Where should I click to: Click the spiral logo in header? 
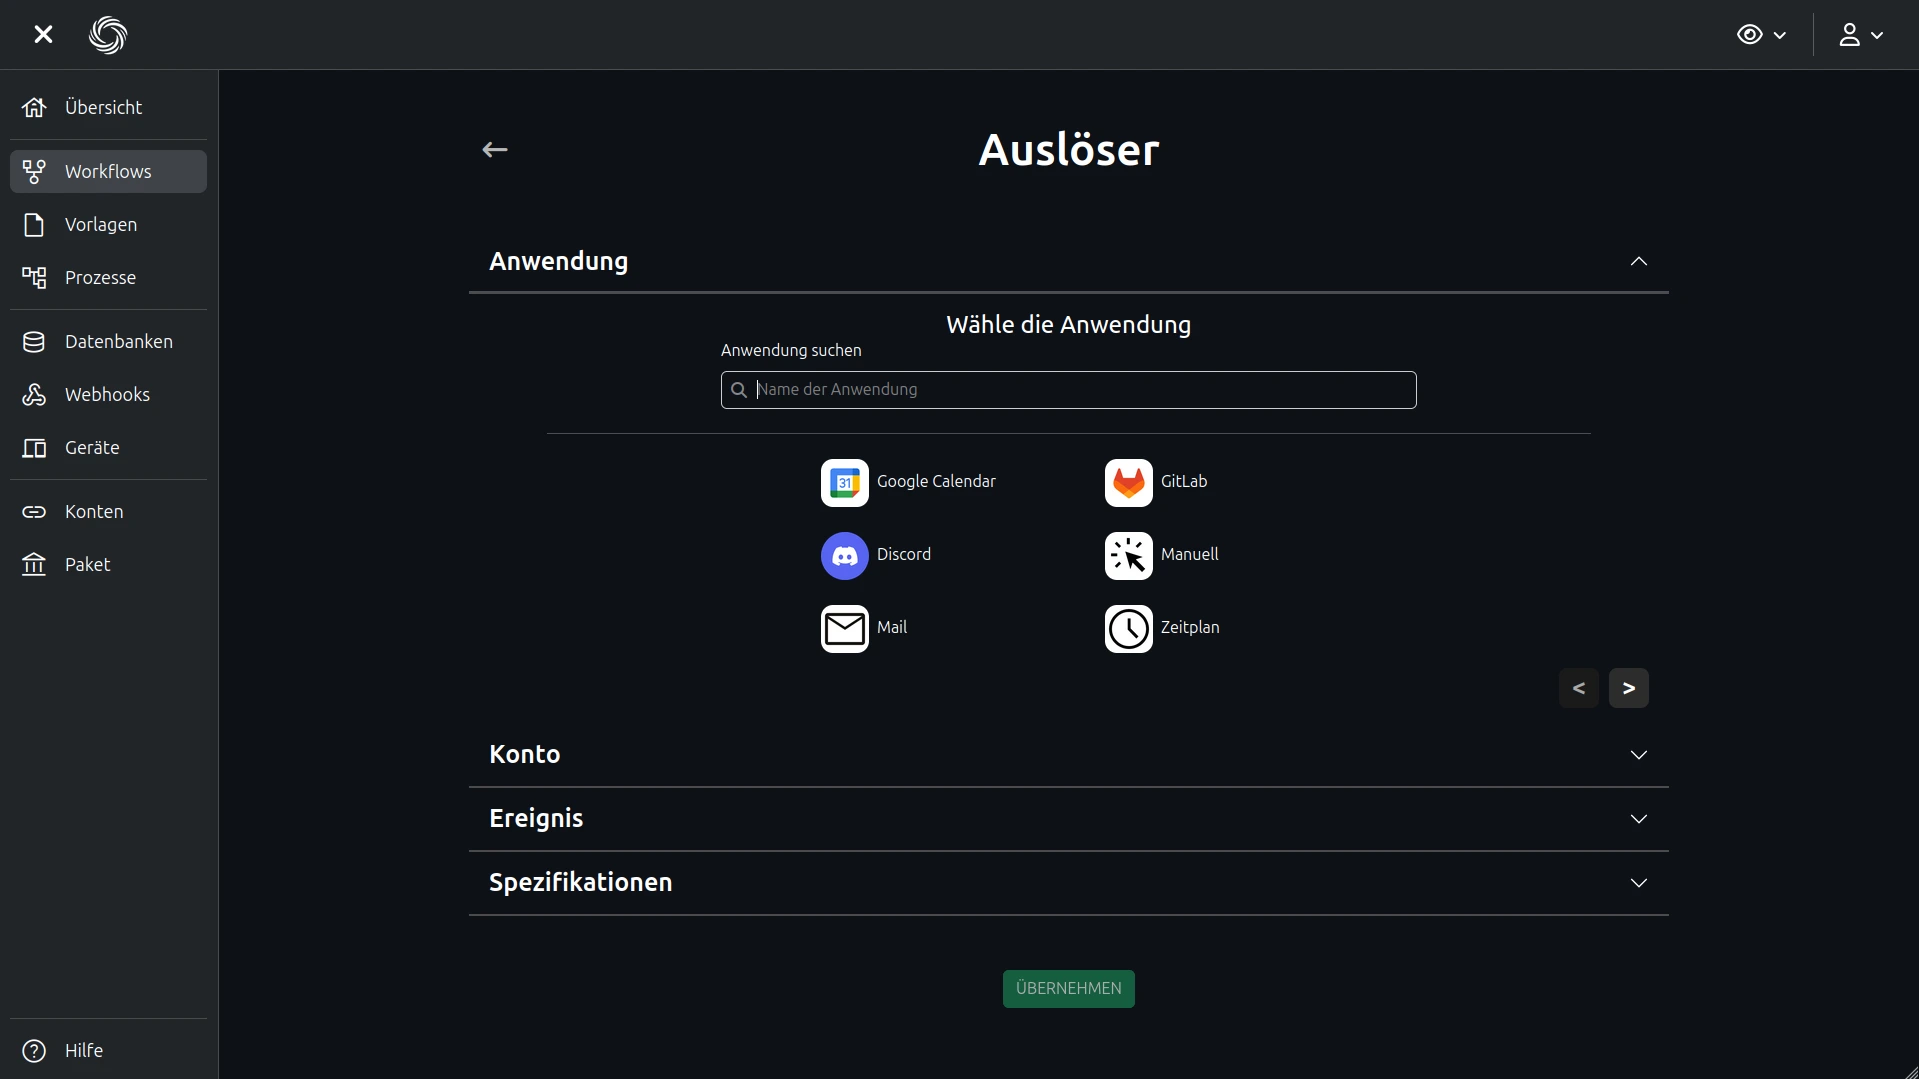click(x=108, y=35)
